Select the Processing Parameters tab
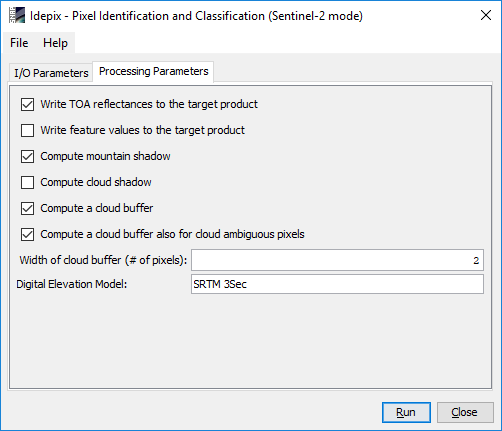This screenshot has height=431, width=502. coord(153,71)
